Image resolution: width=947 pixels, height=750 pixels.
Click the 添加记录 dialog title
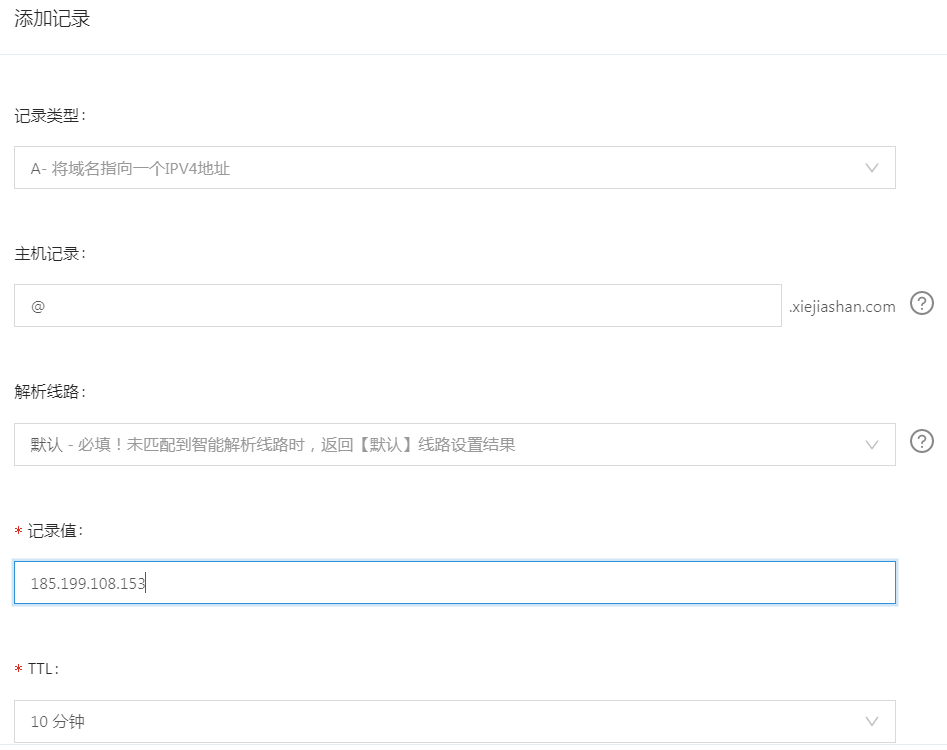tap(52, 19)
